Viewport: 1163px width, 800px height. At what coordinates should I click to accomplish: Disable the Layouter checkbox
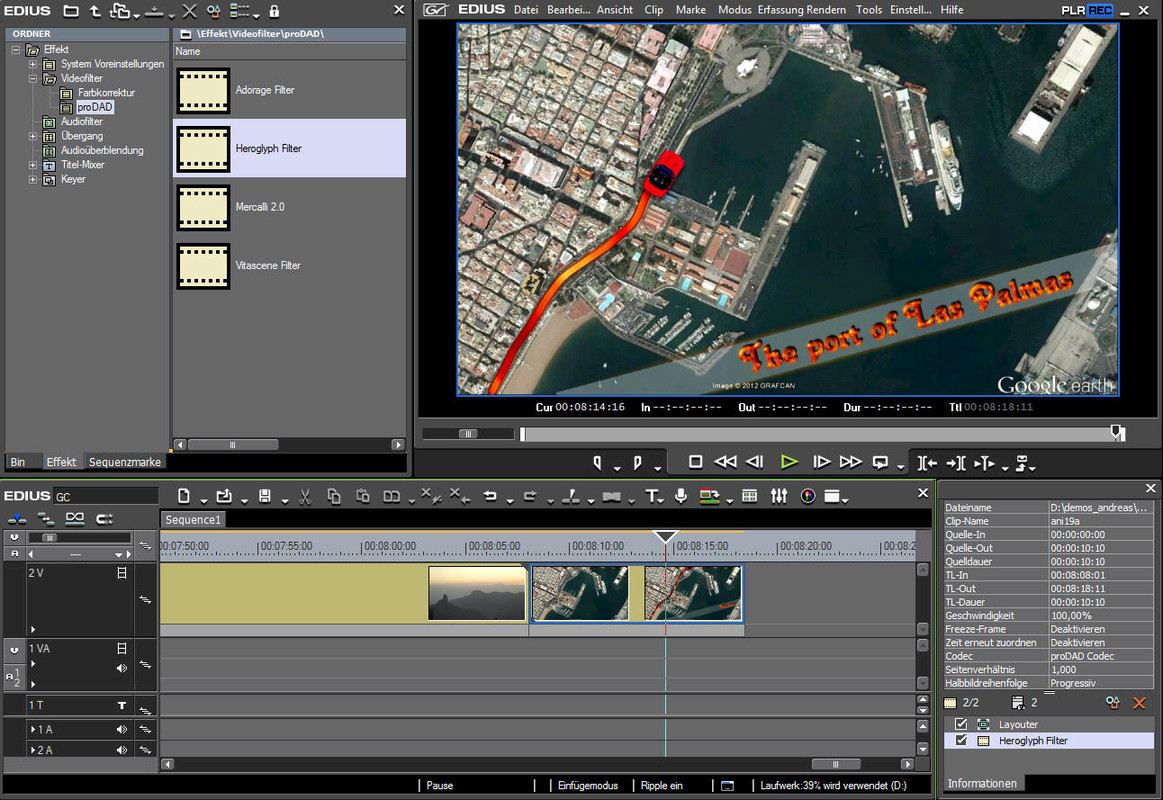point(961,724)
